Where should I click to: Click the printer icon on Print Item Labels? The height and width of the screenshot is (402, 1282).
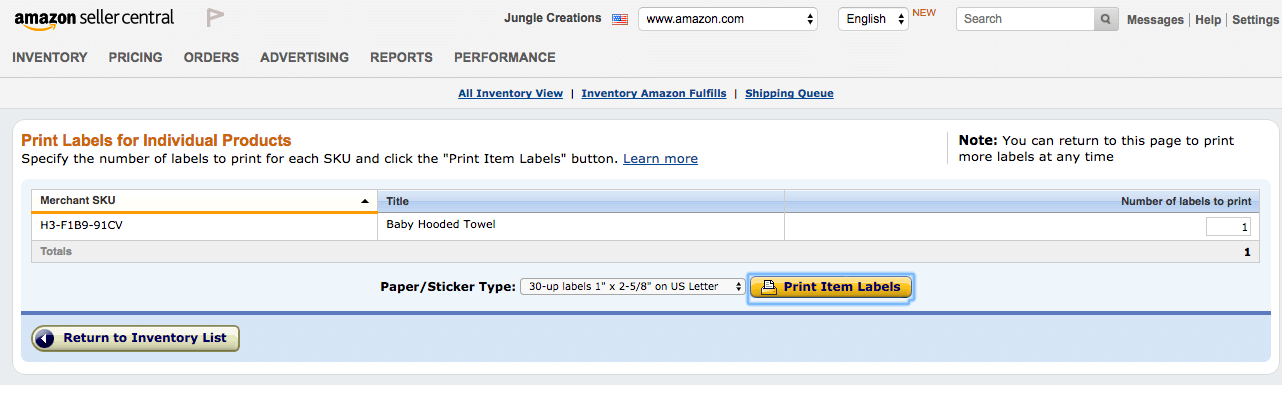[769, 287]
